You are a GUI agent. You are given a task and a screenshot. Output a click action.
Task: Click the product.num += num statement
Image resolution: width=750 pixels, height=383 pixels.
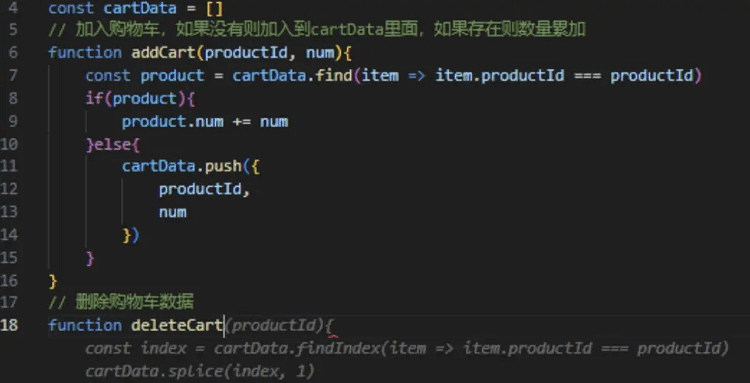tap(205, 121)
